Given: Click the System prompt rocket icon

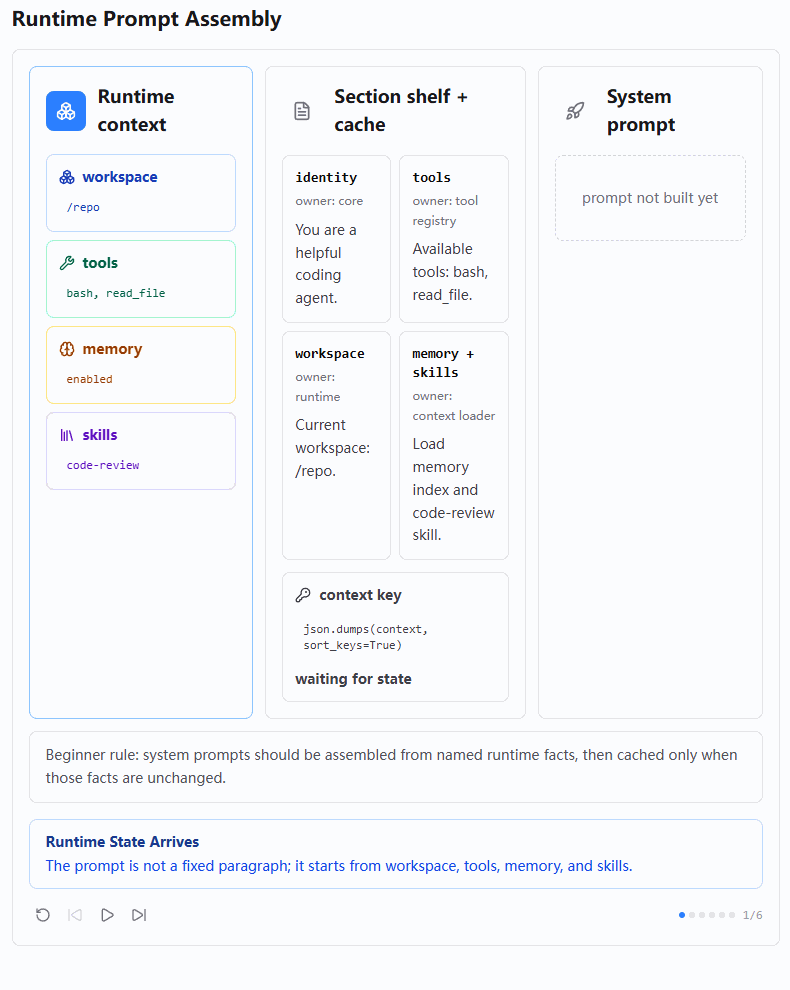Looking at the screenshot, I should click(x=575, y=111).
